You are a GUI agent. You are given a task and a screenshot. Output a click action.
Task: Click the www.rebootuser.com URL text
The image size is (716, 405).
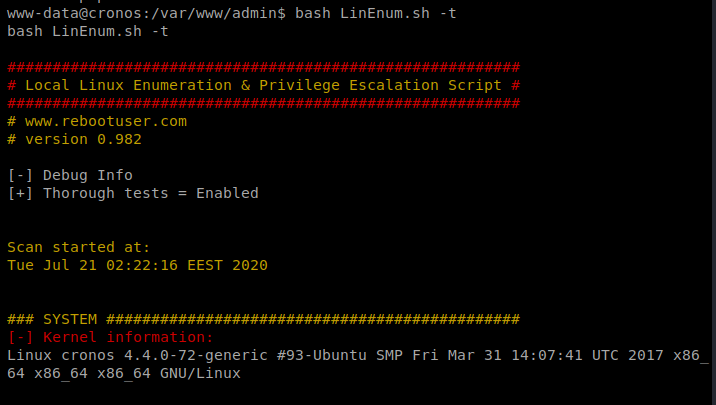106,121
